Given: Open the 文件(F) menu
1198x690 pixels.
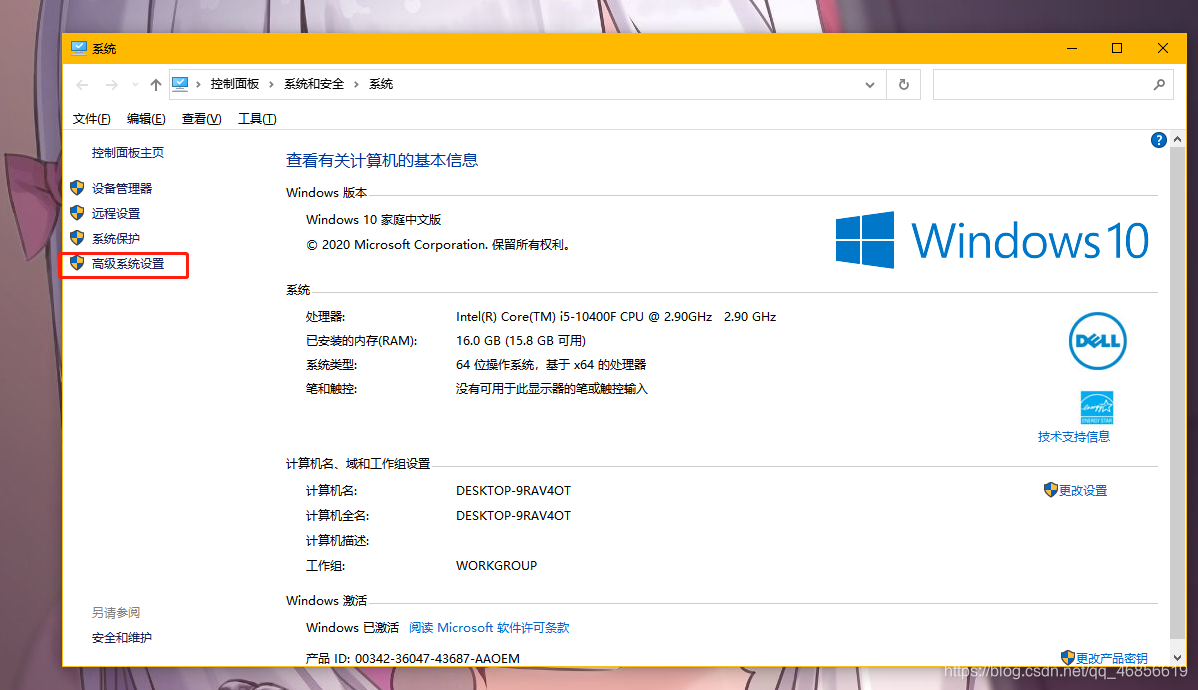Looking at the screenshot, I should pos(92,119).
